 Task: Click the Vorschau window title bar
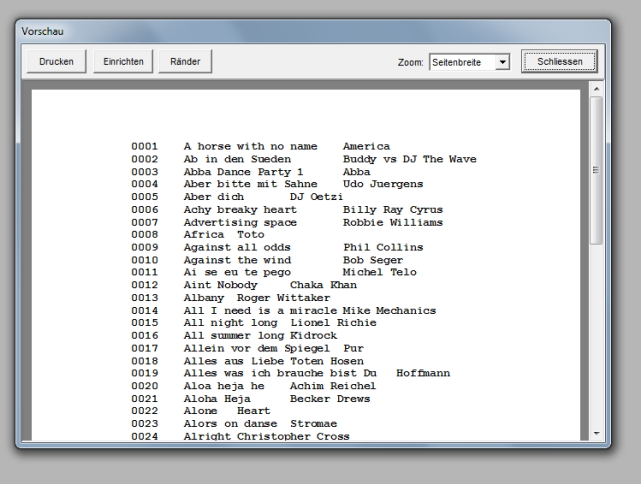tap(300, 29)
